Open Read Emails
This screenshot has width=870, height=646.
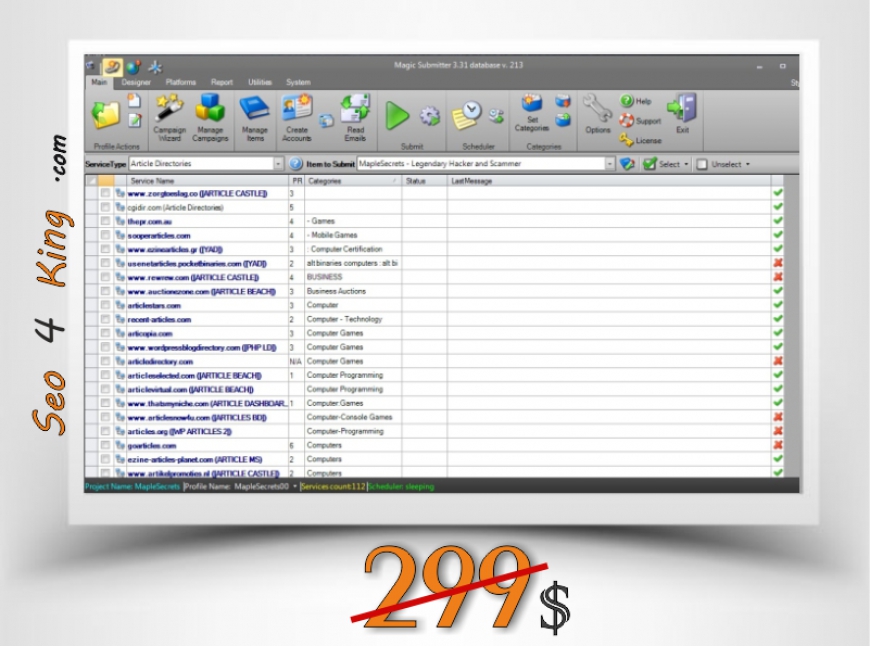pos(355,118)
